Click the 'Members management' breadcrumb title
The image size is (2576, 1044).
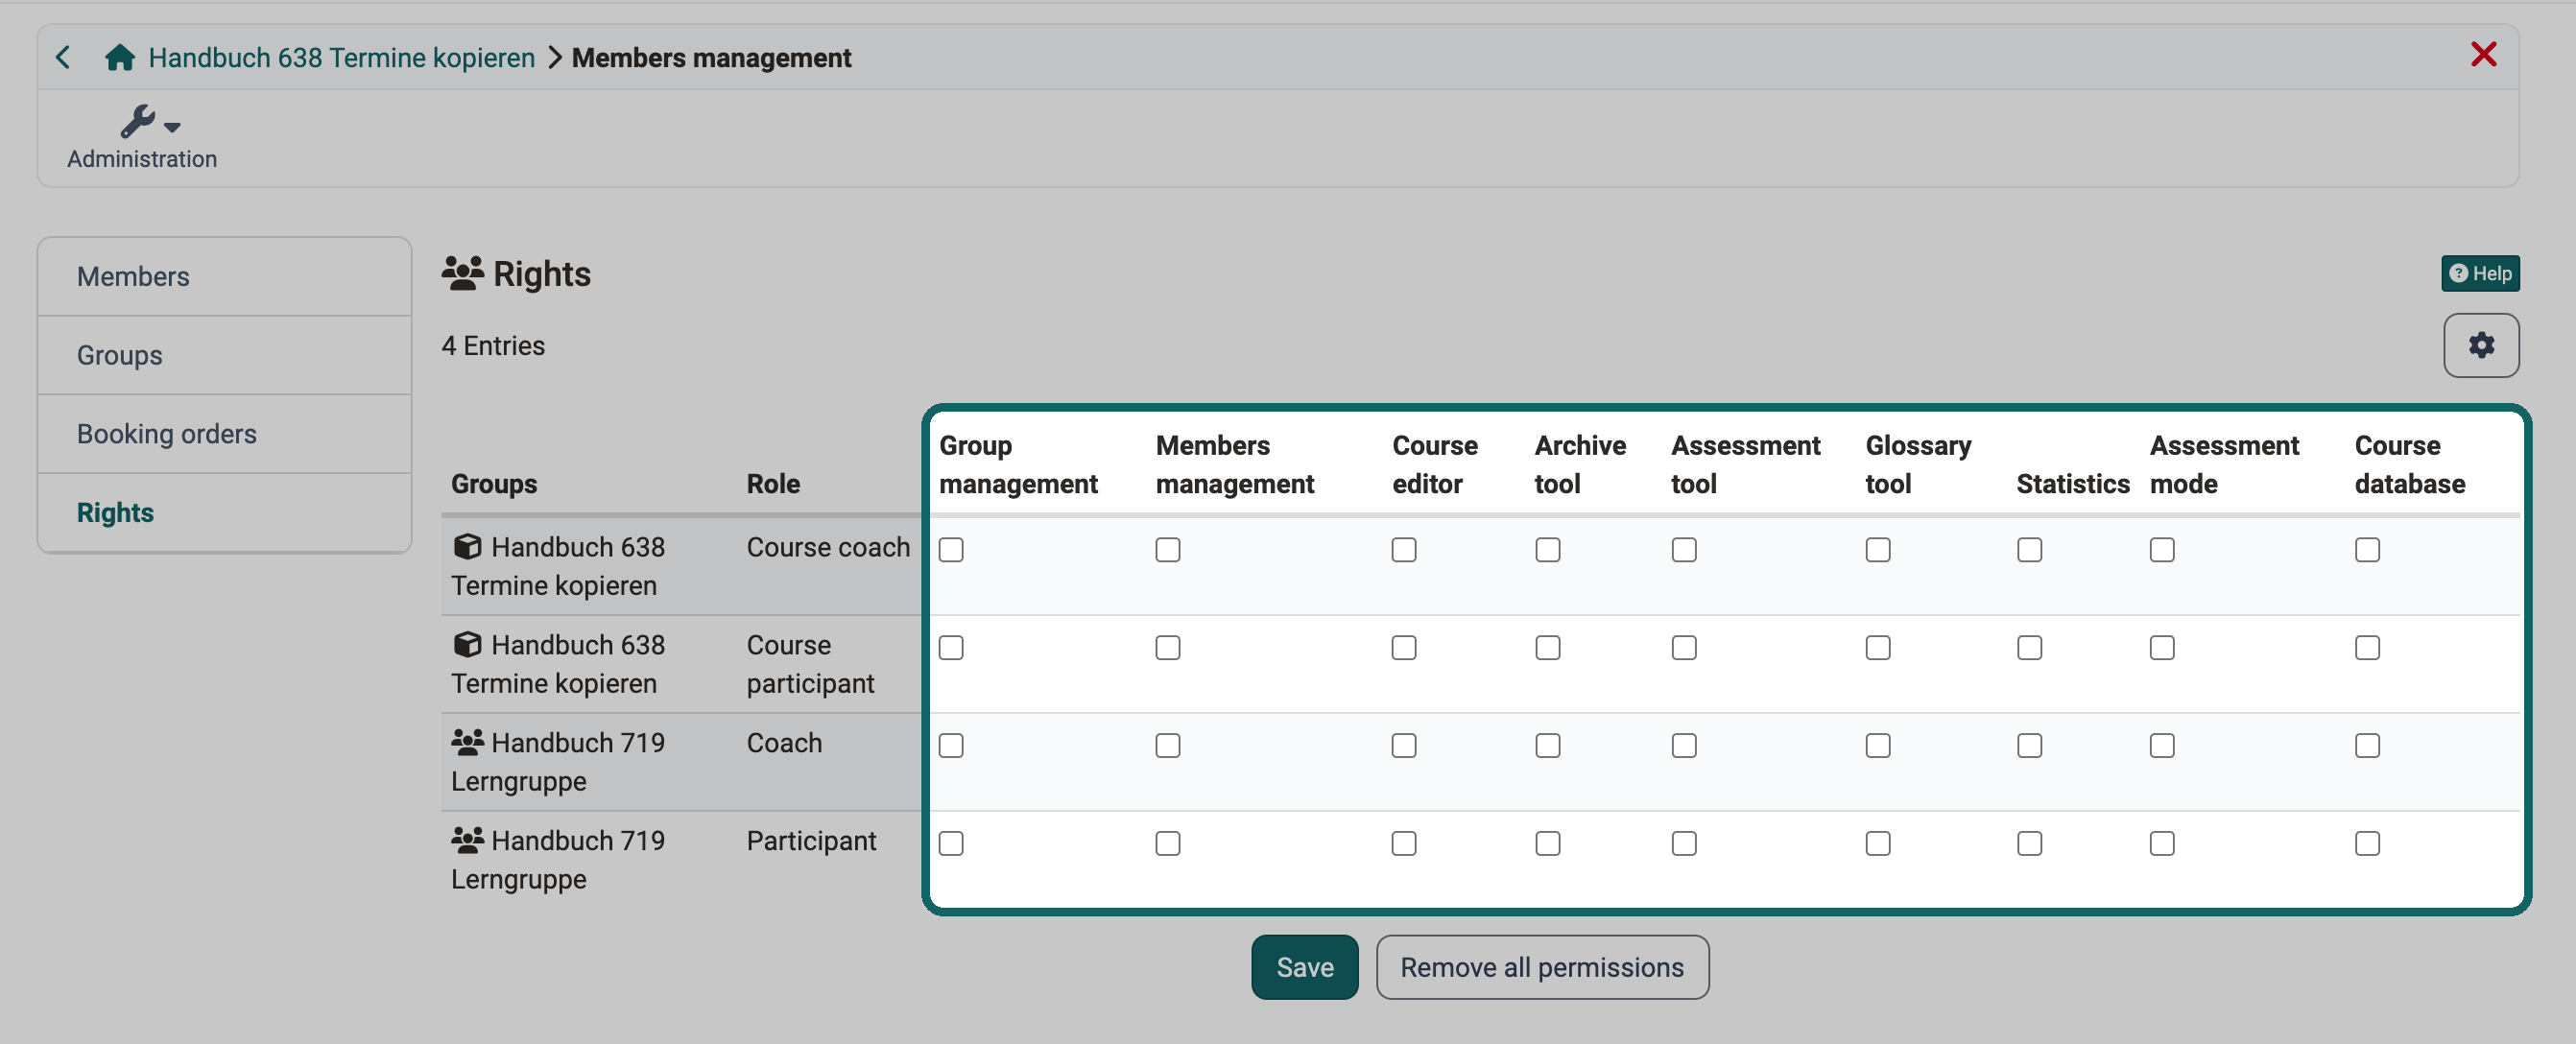click(x=711, y=58)
